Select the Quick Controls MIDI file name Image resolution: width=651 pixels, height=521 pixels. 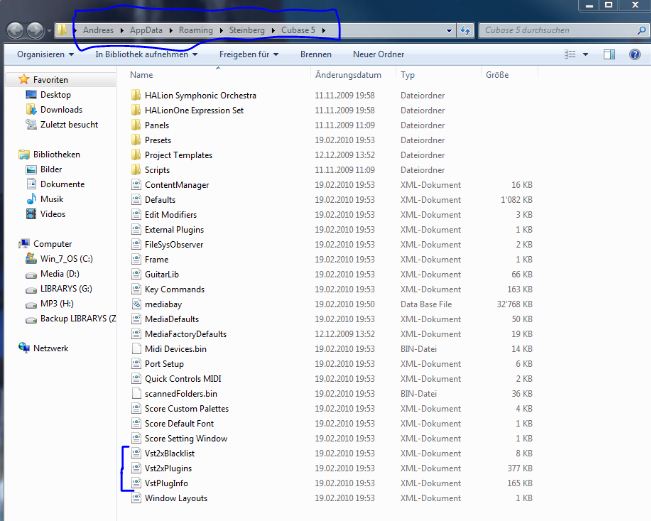tap(183, 379)
